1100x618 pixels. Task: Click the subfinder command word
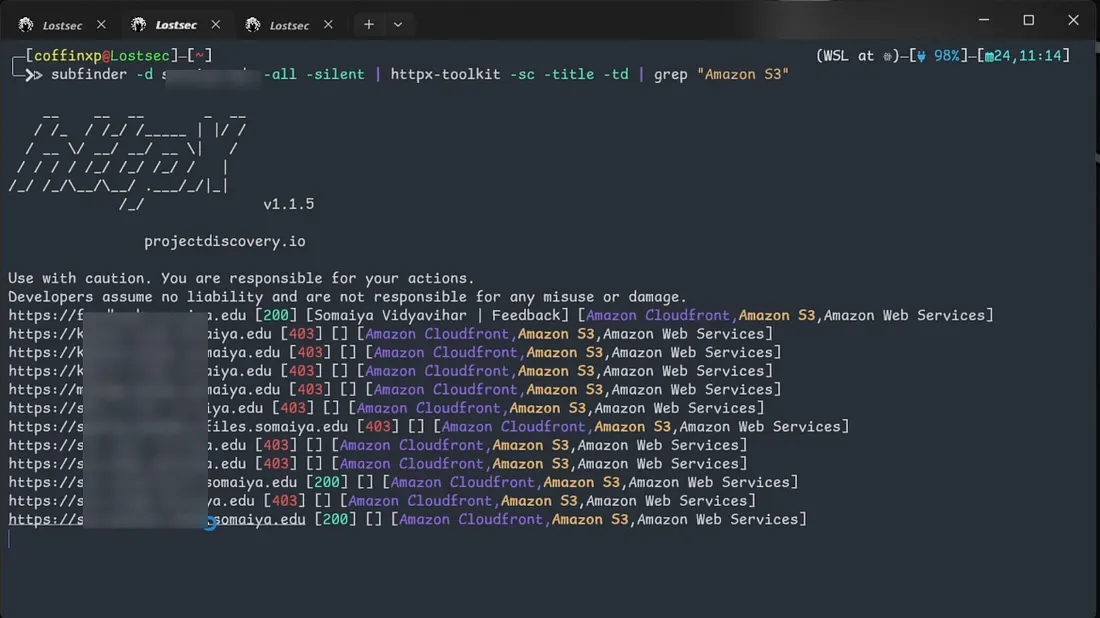(x=89, y=74)
